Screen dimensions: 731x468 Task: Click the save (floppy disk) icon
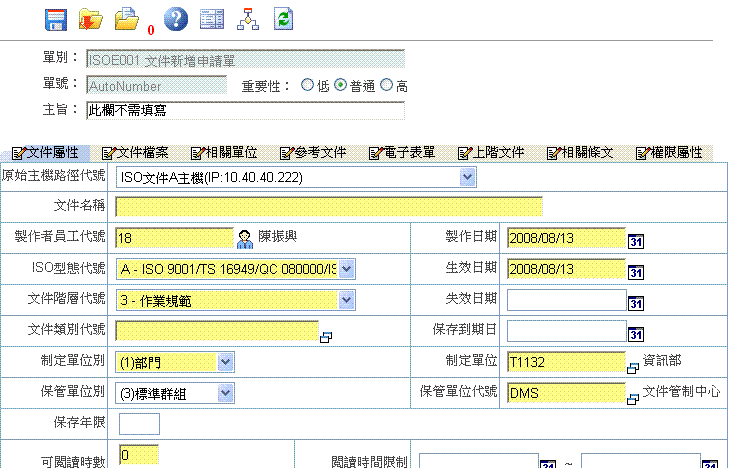[56, 19]
